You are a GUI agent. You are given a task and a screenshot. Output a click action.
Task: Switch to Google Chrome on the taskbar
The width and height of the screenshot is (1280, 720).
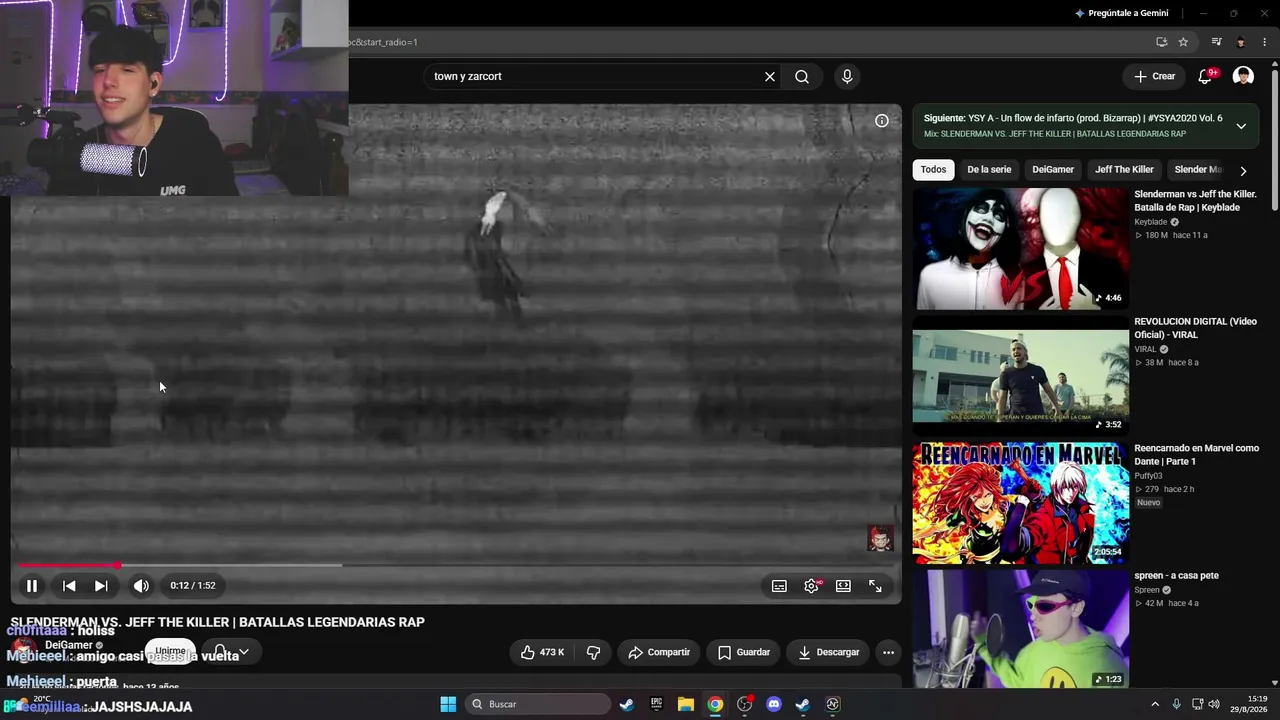click(x=715, y=704)
